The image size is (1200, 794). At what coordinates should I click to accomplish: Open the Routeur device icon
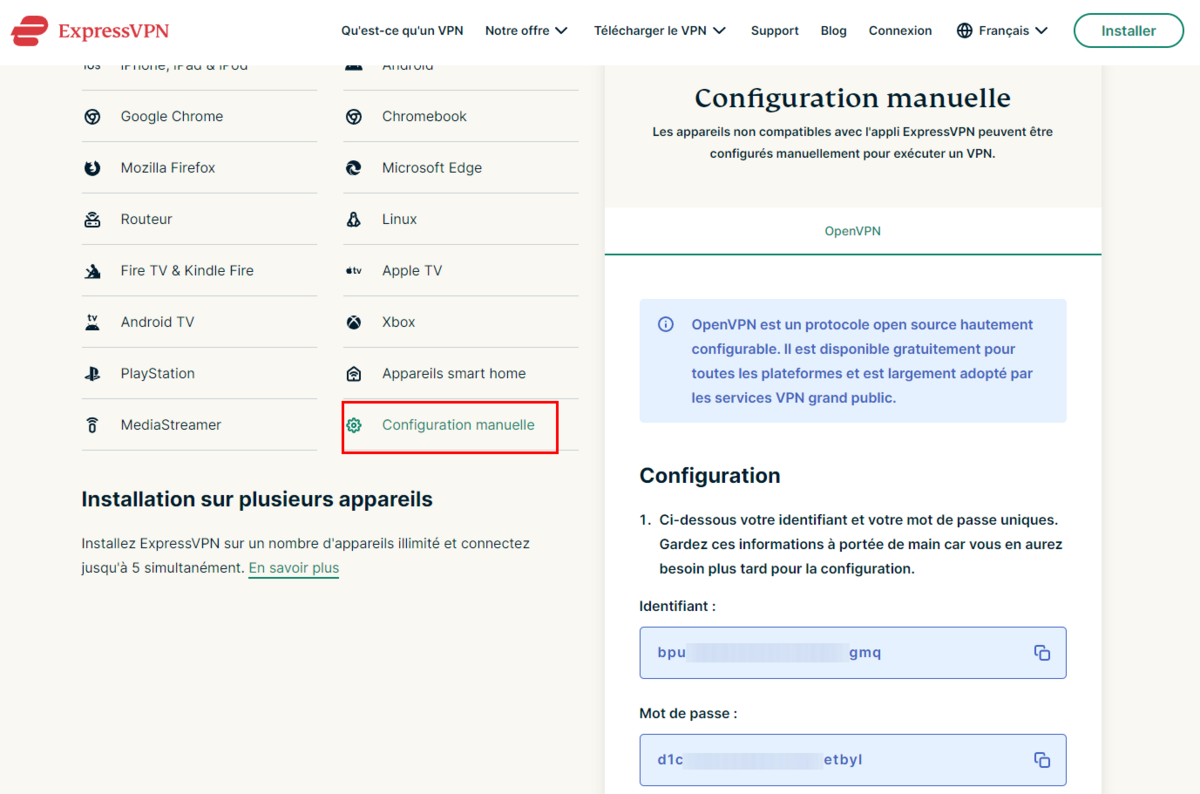92,220
